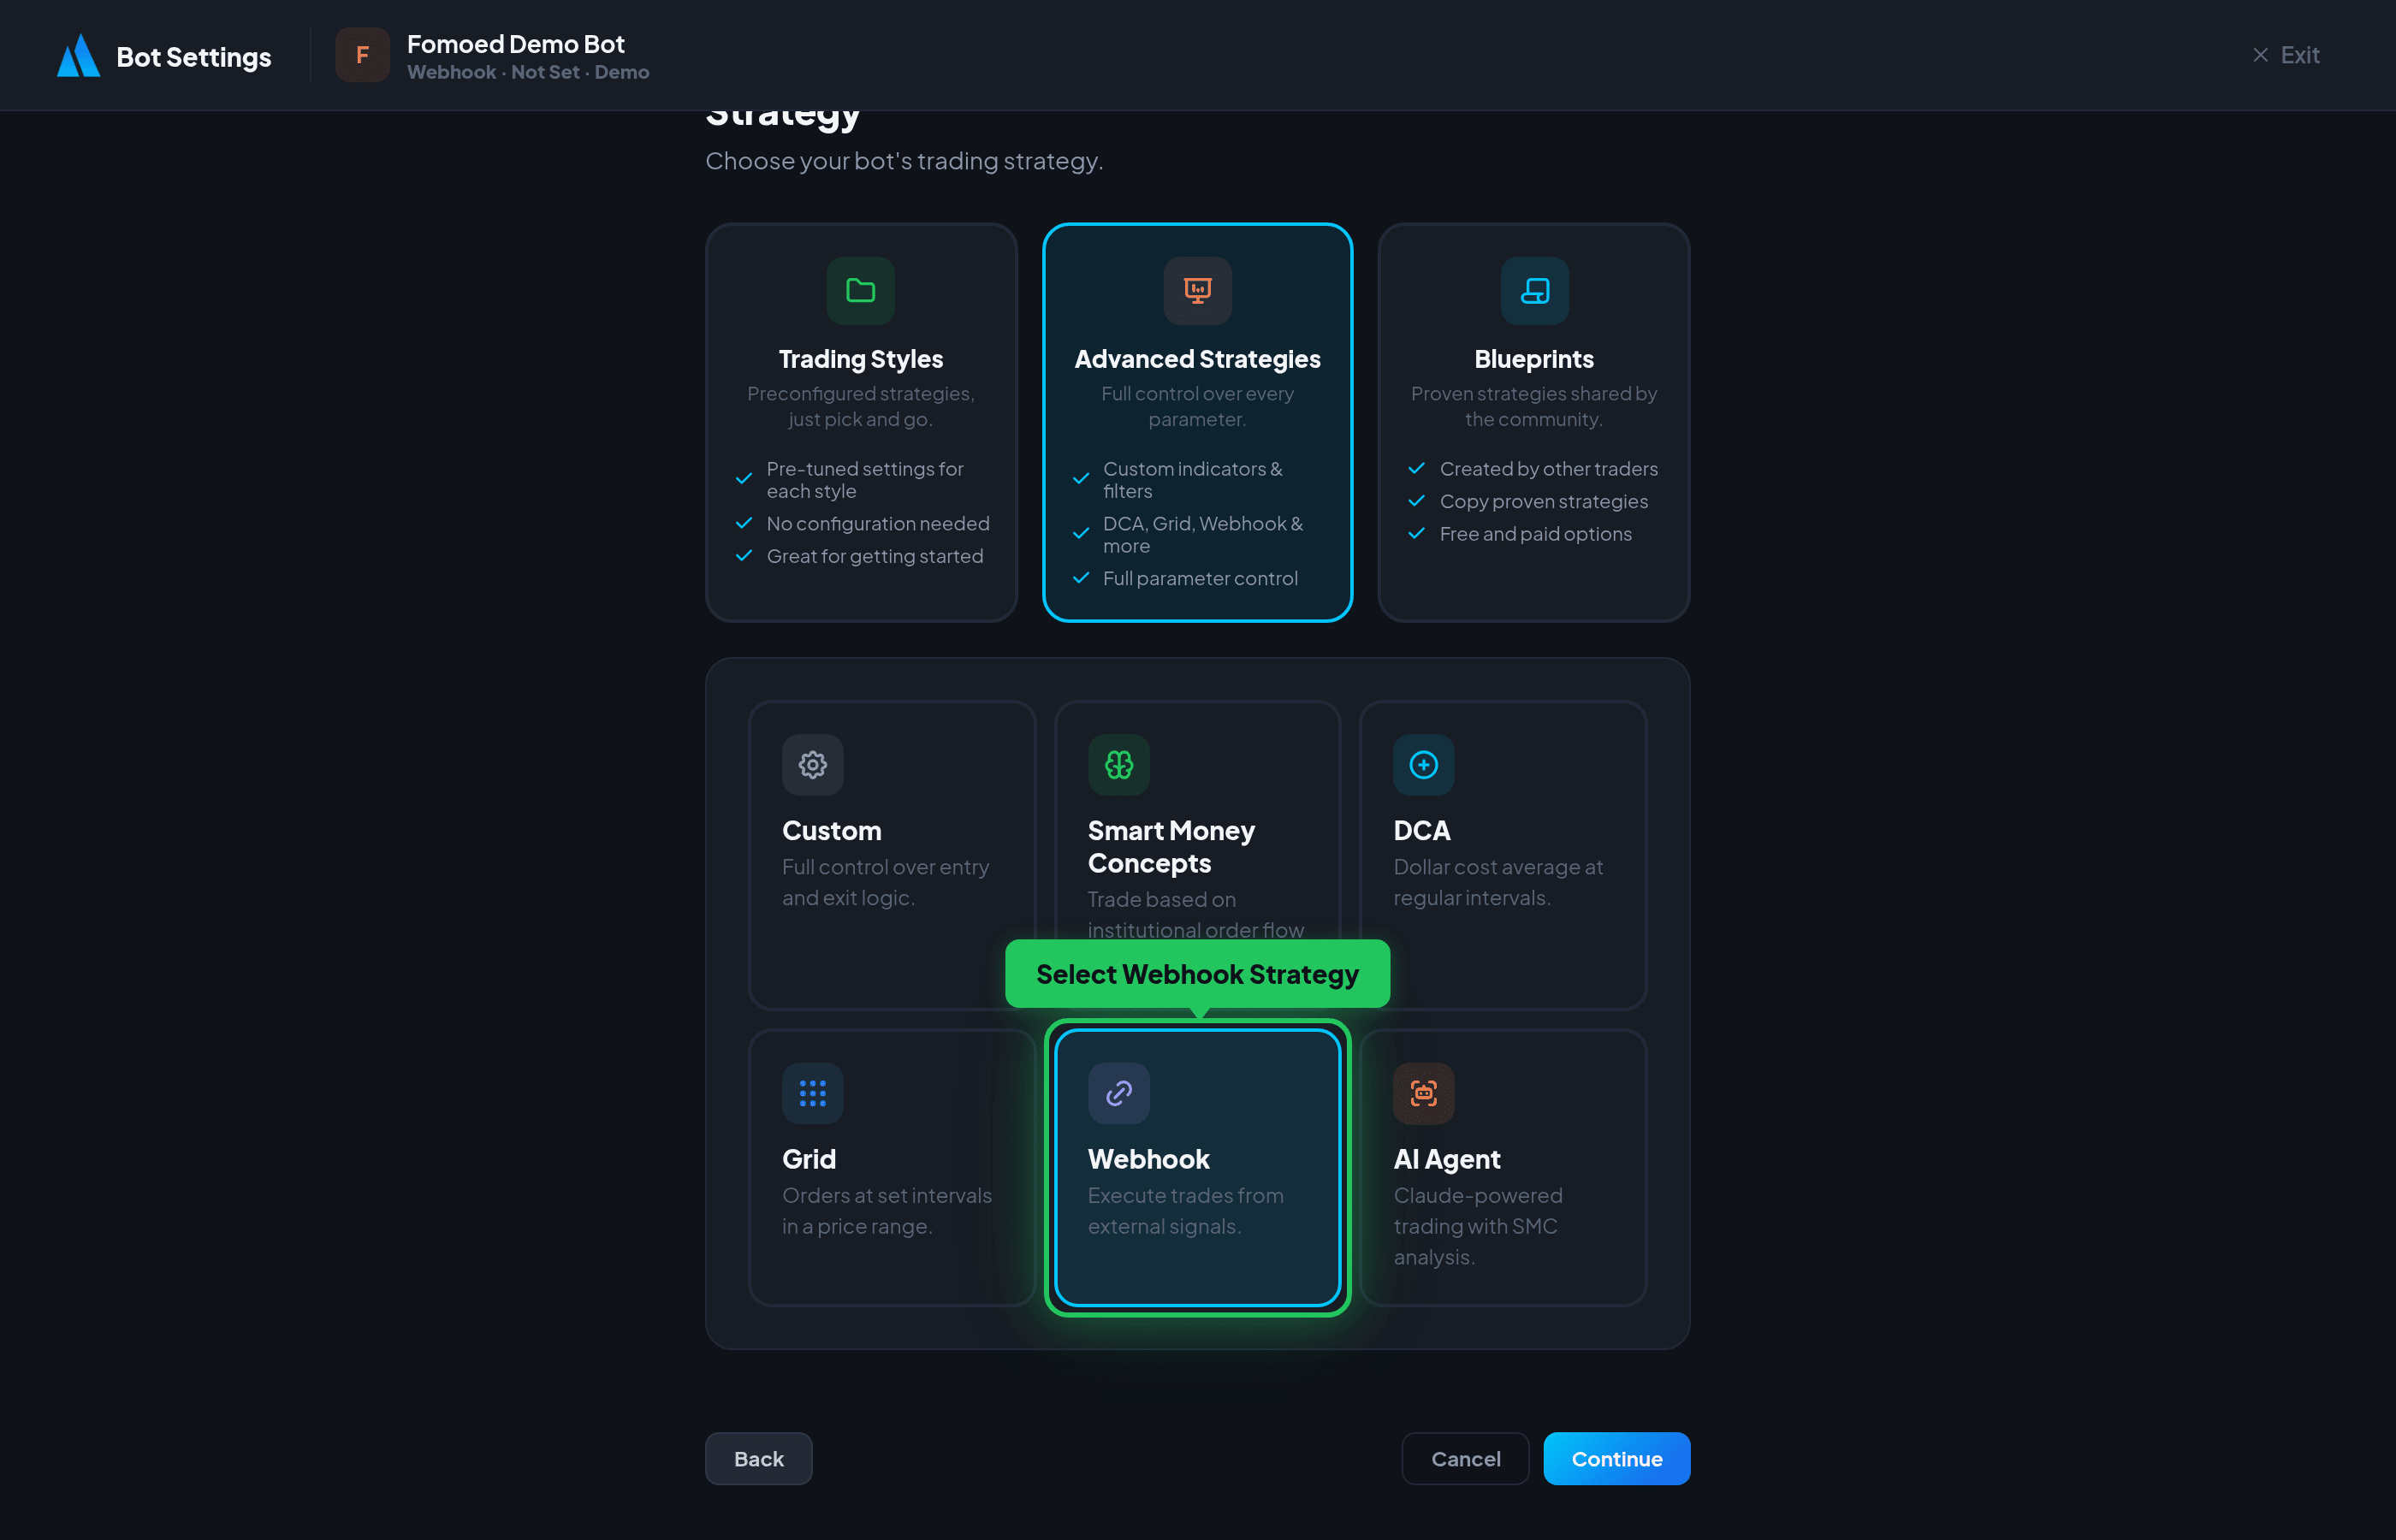The image size is (2396, 1540).
Task: Click "Execute trades from external signals." description
Action: click(1185, 1211)
